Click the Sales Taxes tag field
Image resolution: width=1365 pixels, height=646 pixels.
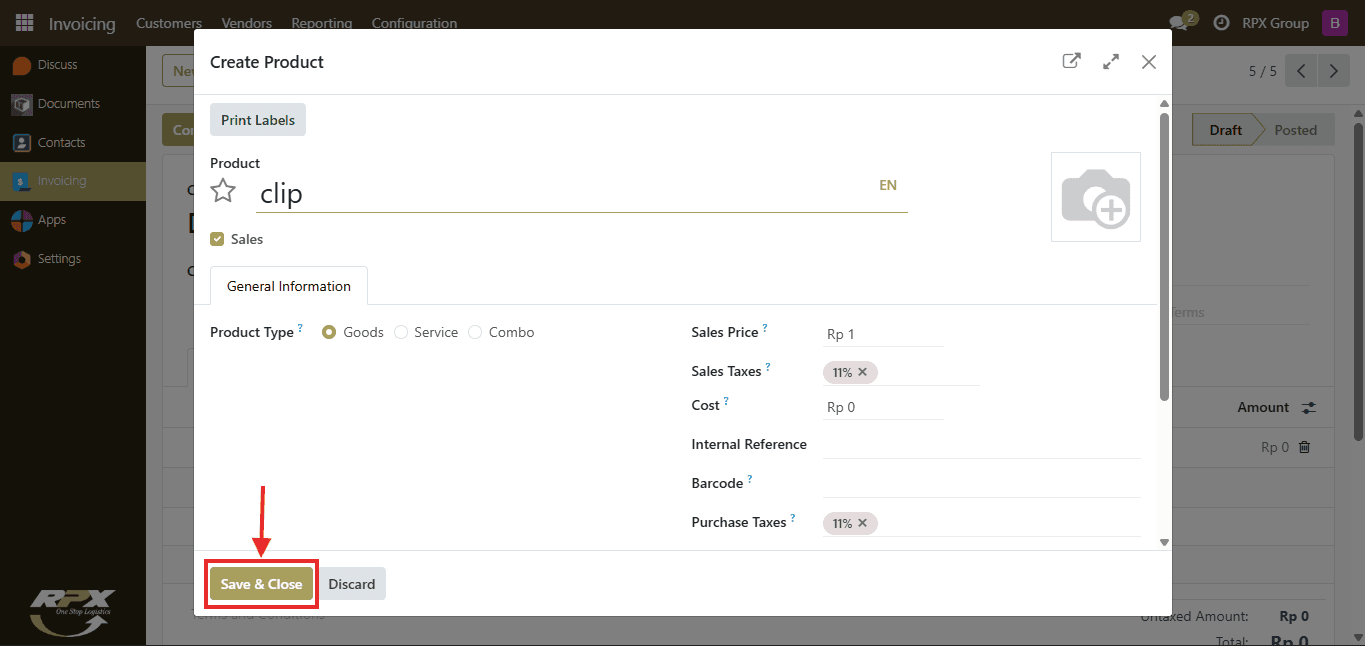coord(901,372)
